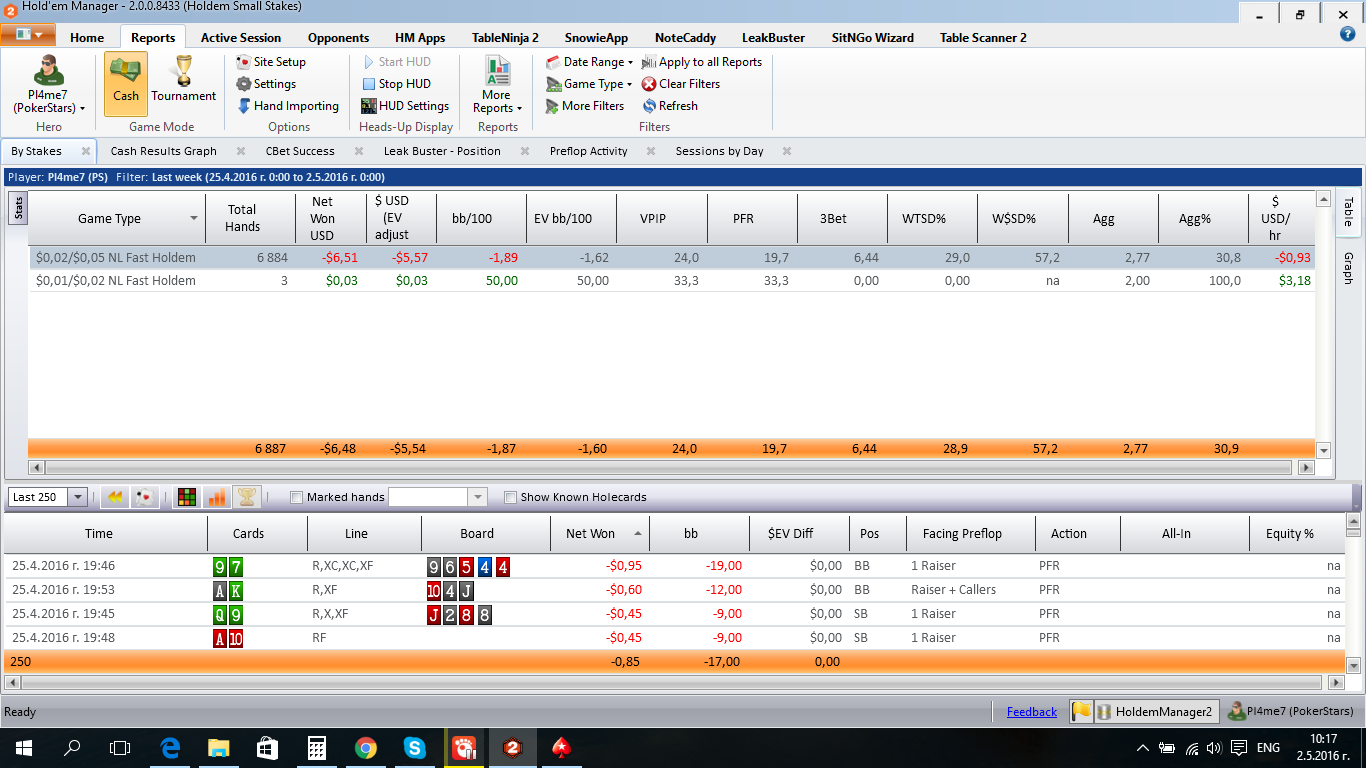
Task: Tick Show Known Holecards checkbox
Action: click(x=510, y=498)
